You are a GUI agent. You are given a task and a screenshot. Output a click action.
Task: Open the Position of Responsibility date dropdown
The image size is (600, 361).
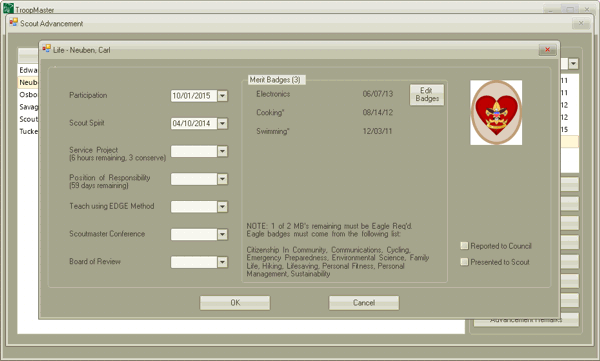pos(222,179)
